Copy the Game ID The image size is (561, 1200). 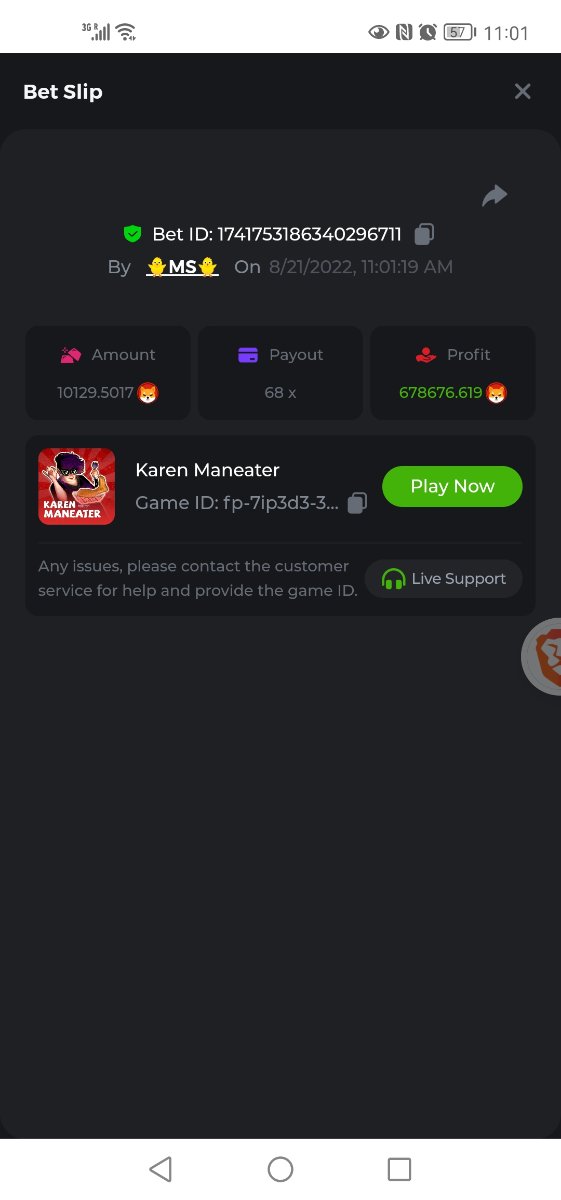[x=357, y=503]
